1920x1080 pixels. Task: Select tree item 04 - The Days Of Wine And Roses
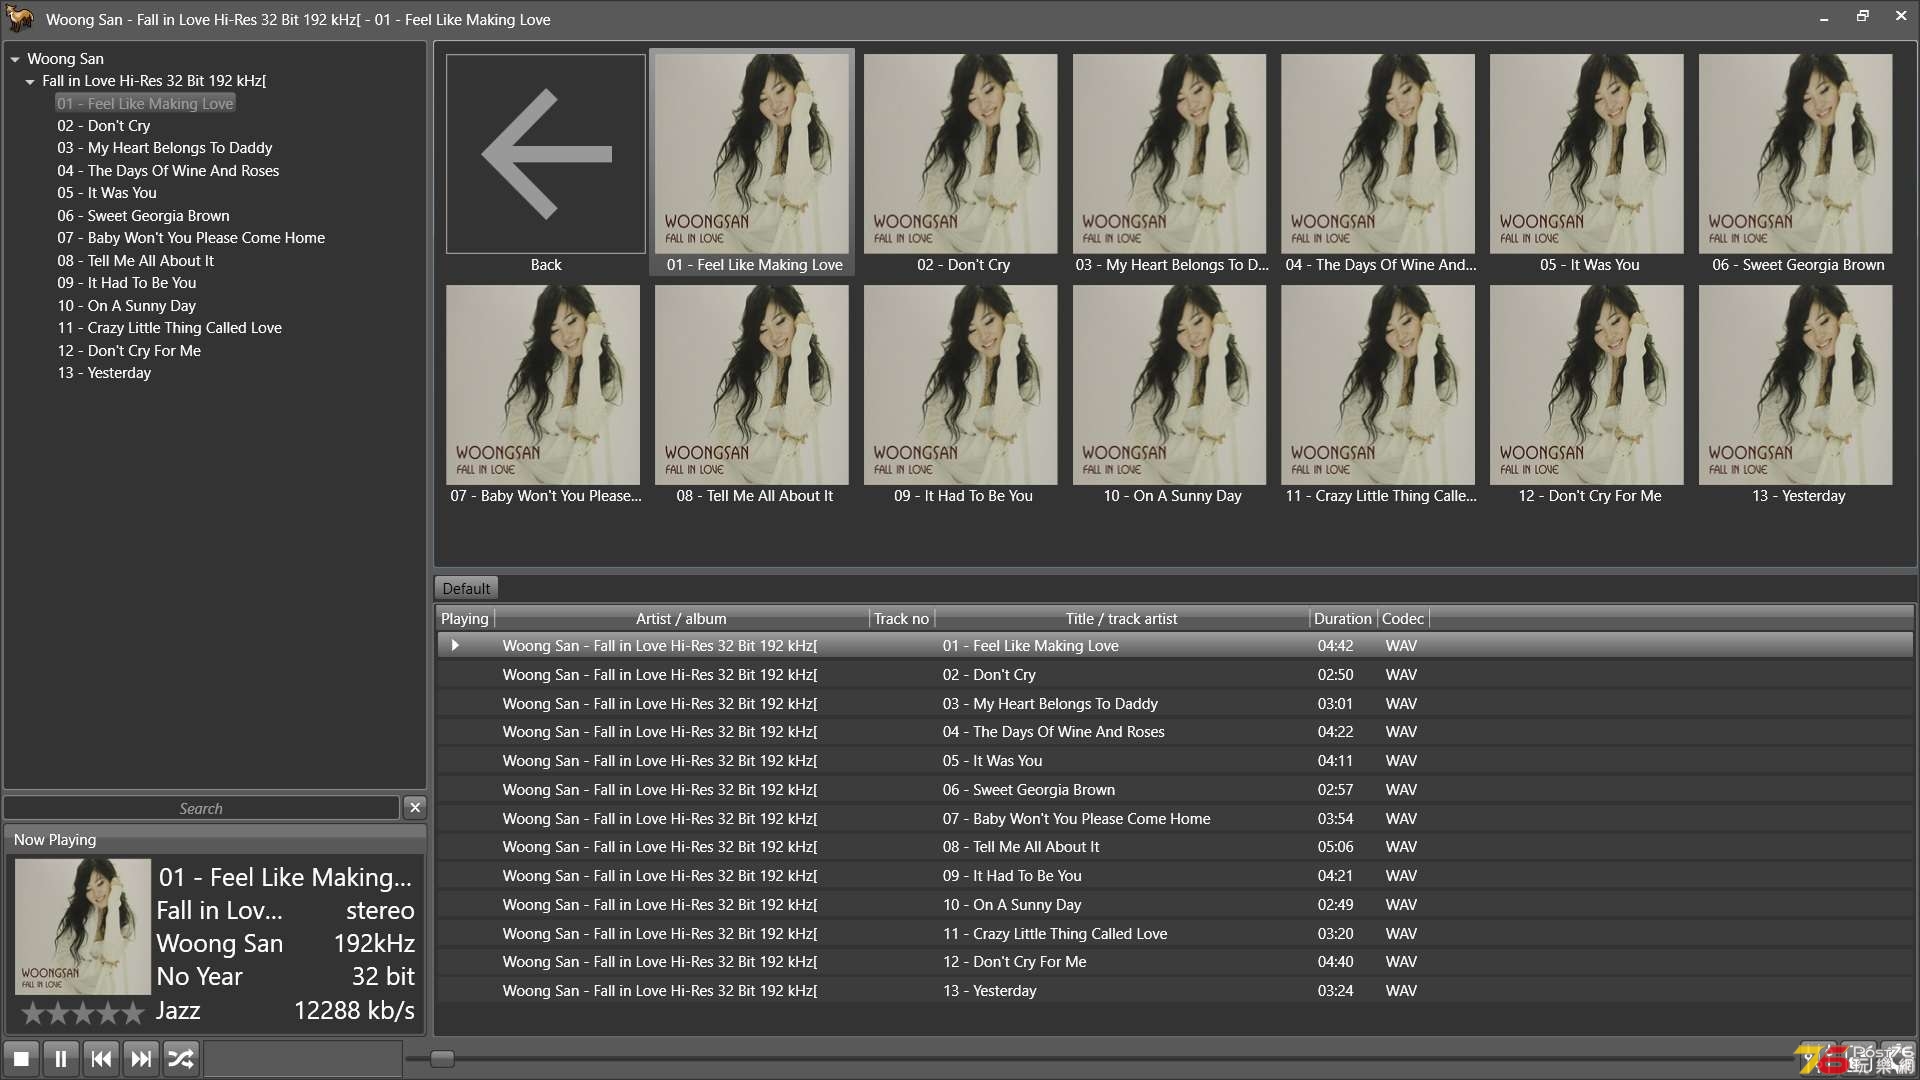click(x=168, y=171)
